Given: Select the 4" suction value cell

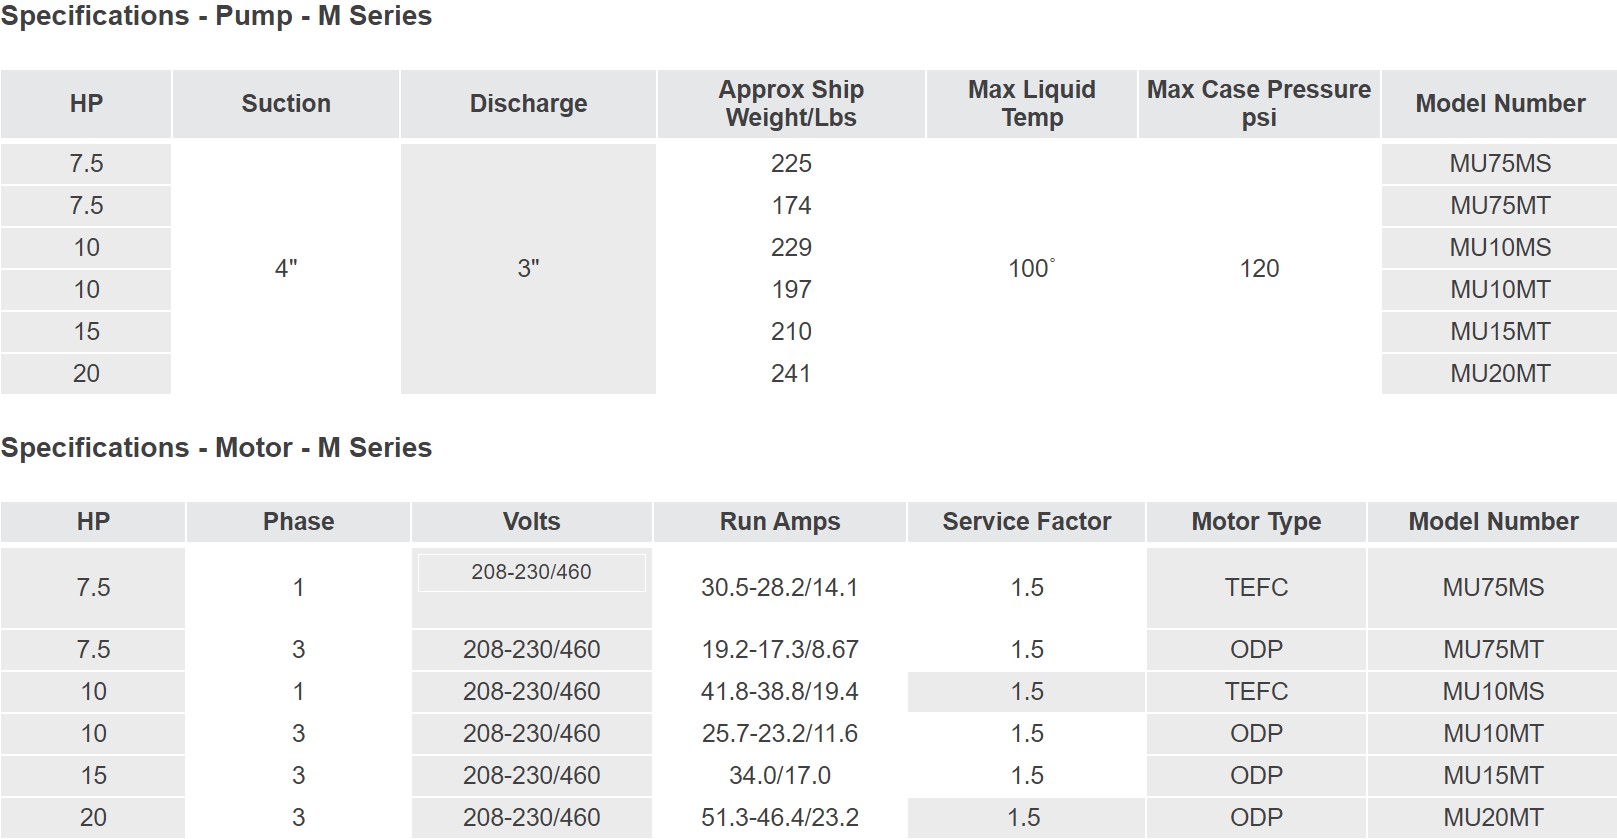Looking at the screenshot, I should (x=286, y=268).
